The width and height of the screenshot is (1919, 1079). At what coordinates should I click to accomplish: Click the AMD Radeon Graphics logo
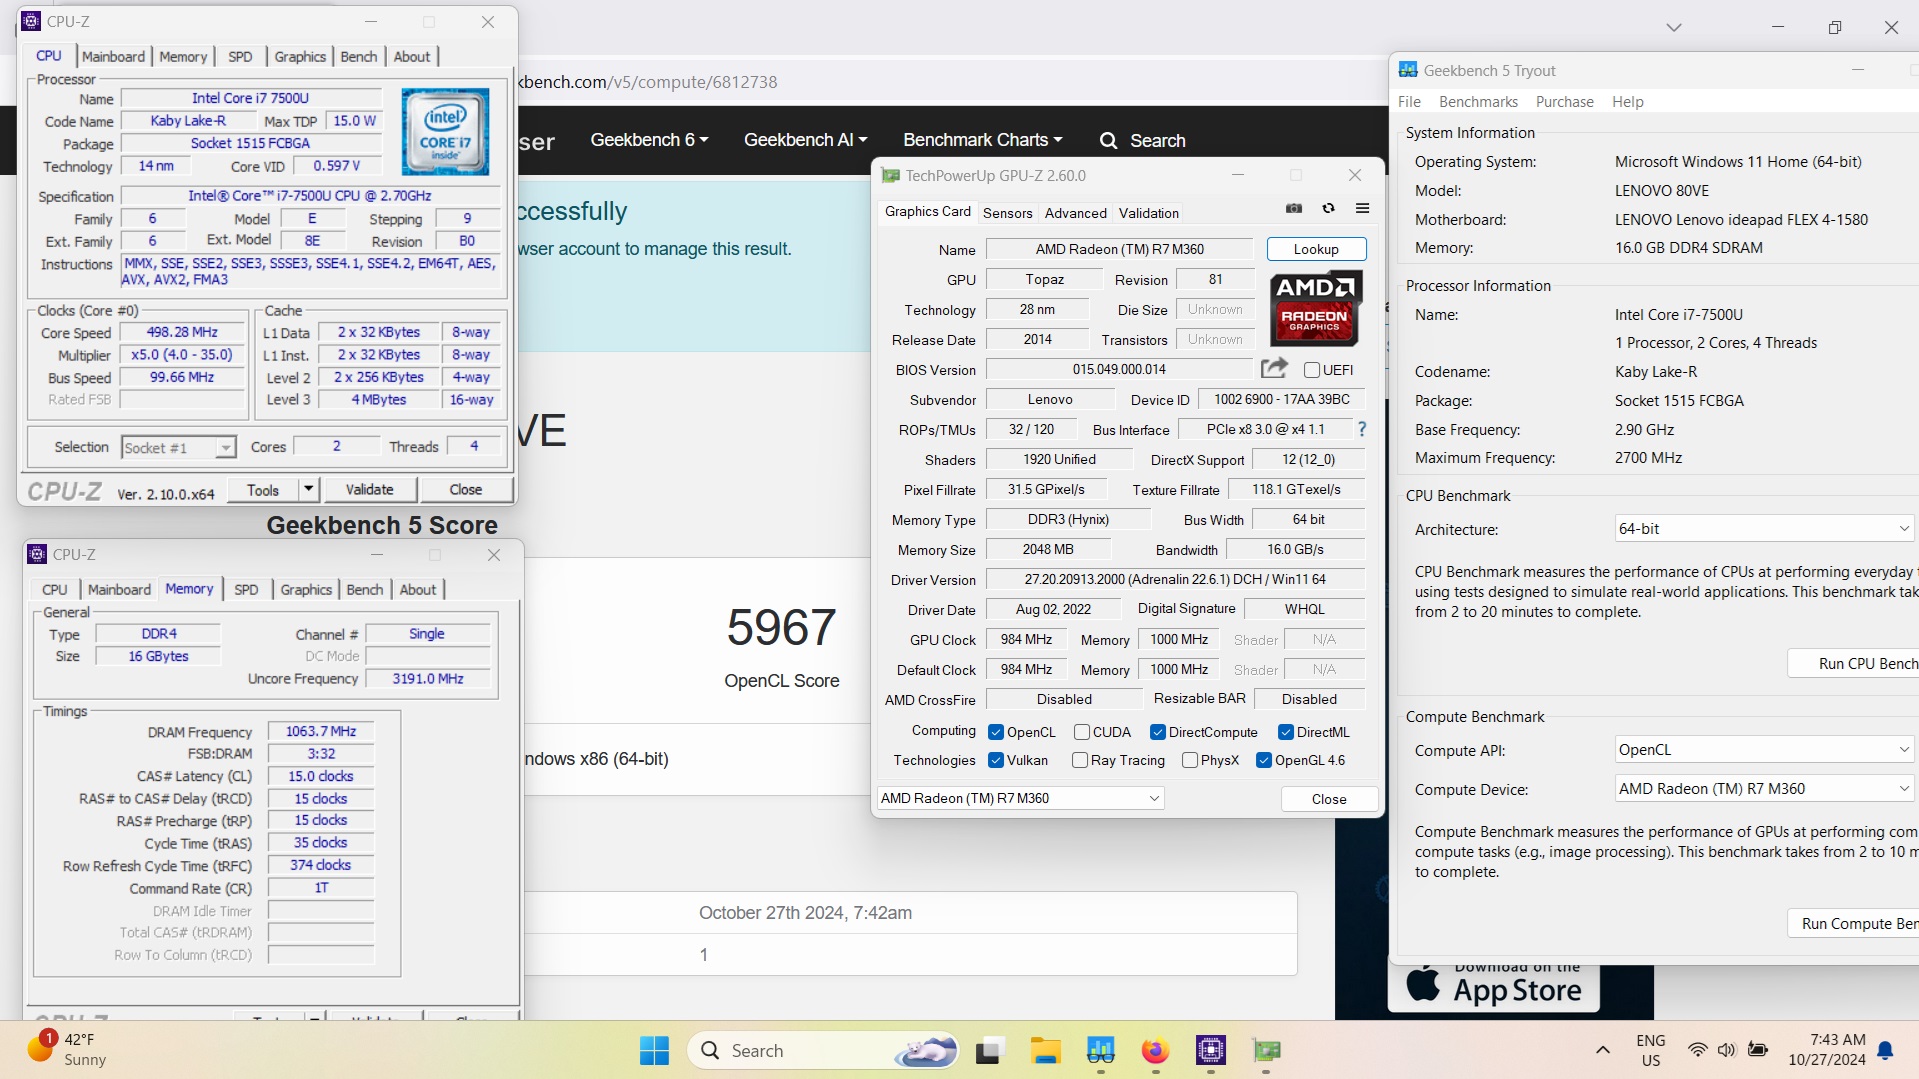point(1315,309)
